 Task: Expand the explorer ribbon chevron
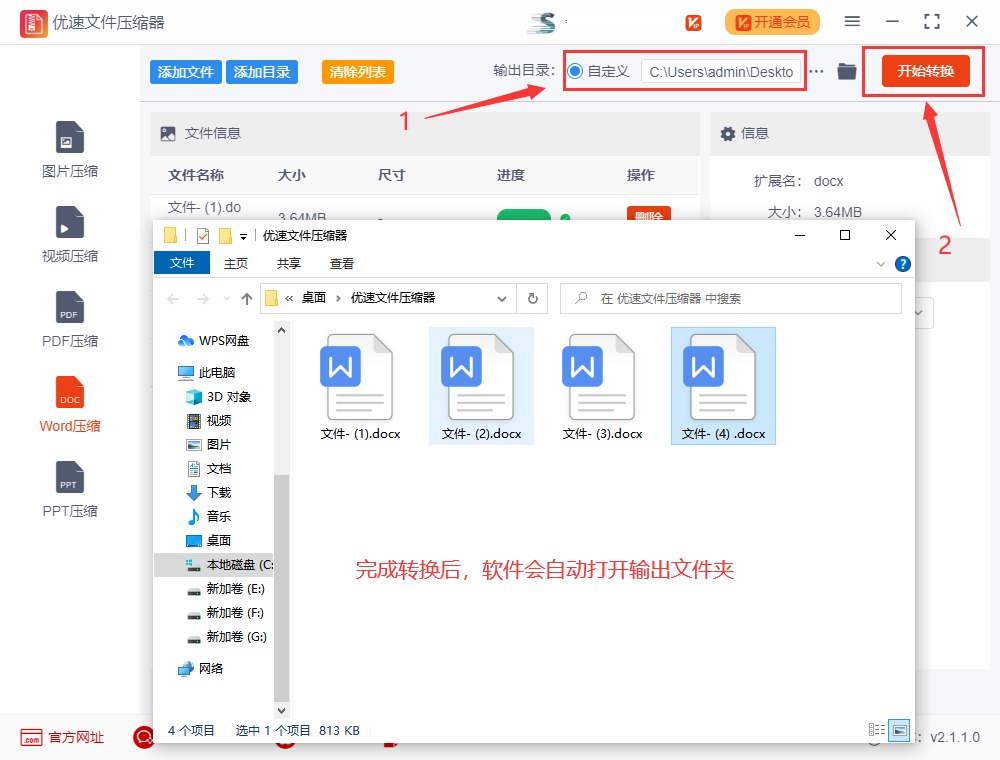pyautogui.click(x=881, y=264)
